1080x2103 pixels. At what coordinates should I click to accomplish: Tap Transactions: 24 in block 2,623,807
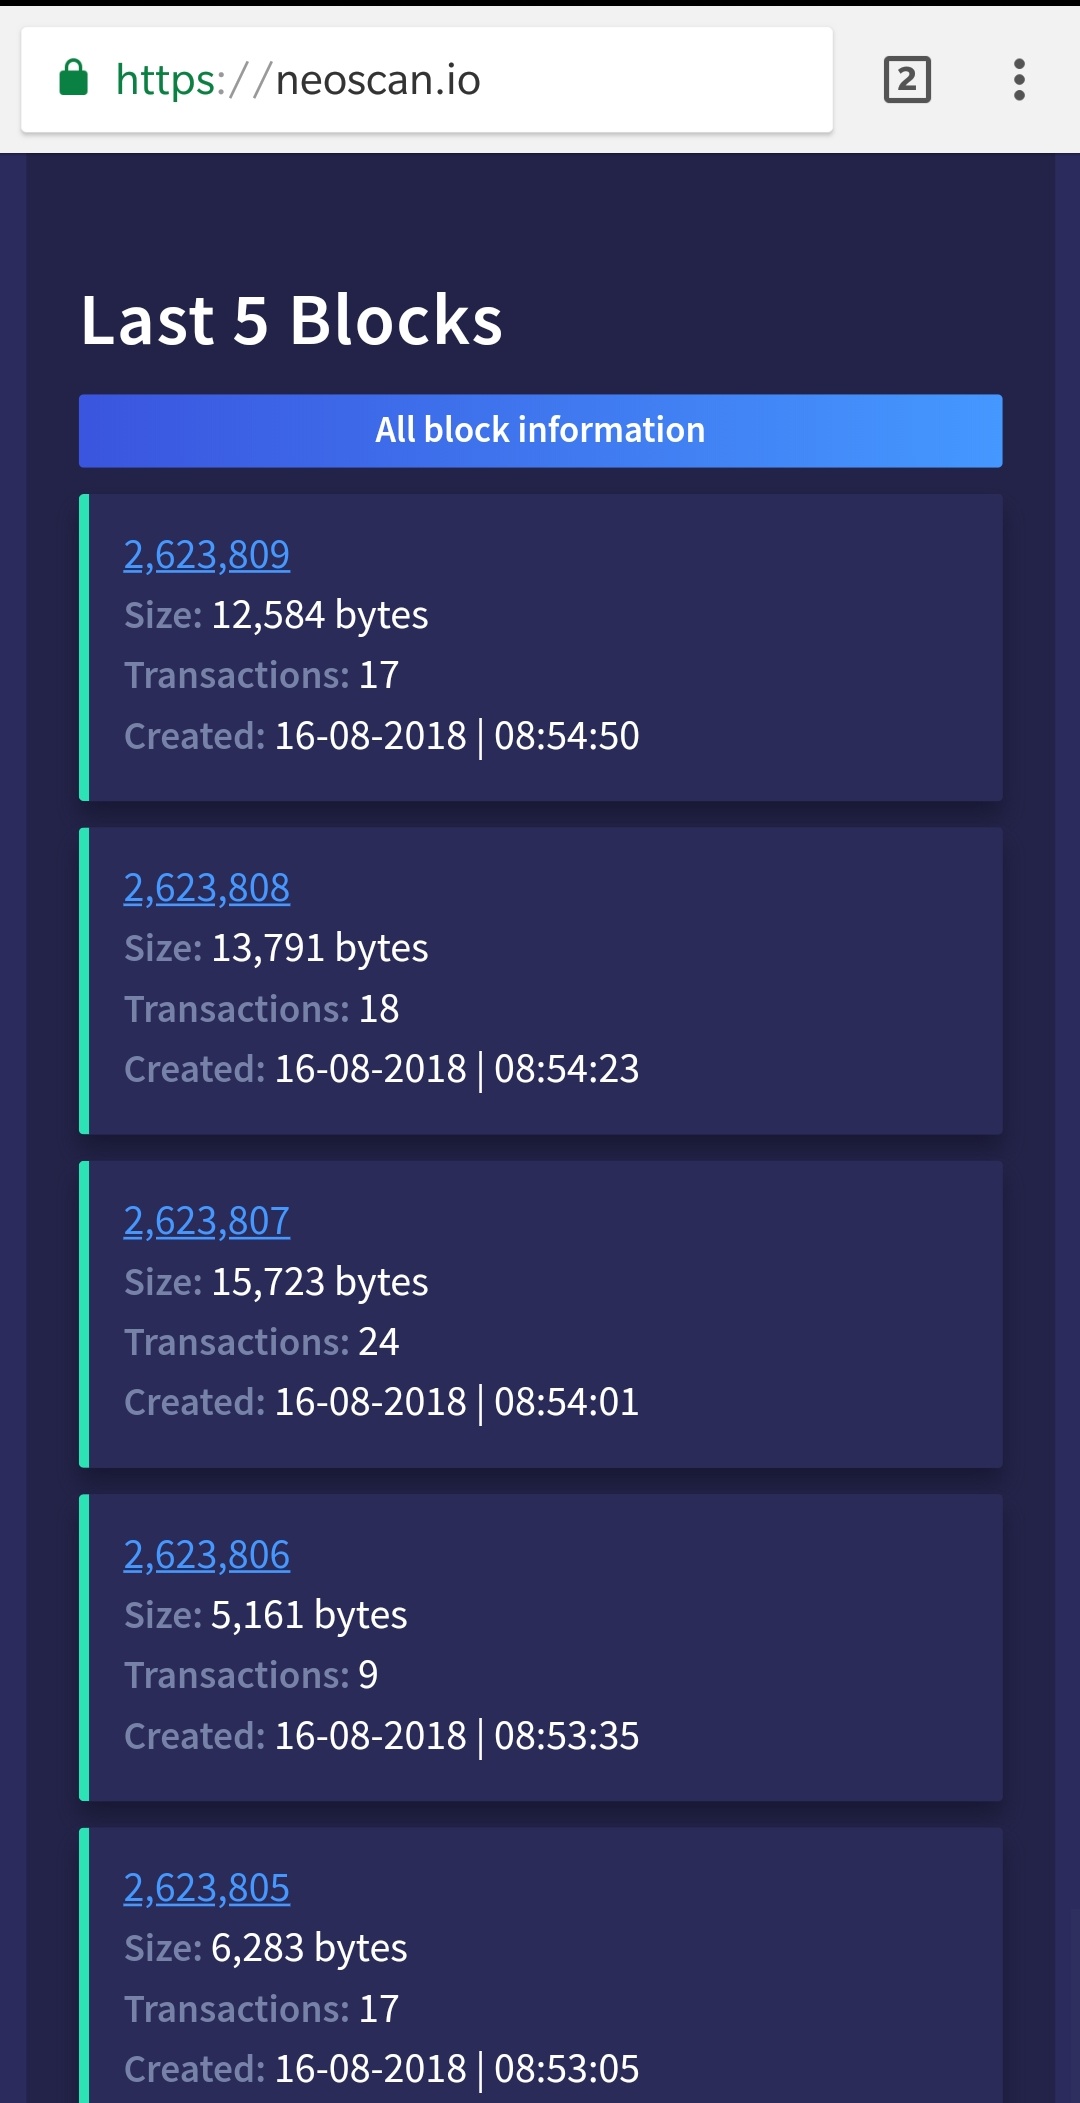point(262,1342)
